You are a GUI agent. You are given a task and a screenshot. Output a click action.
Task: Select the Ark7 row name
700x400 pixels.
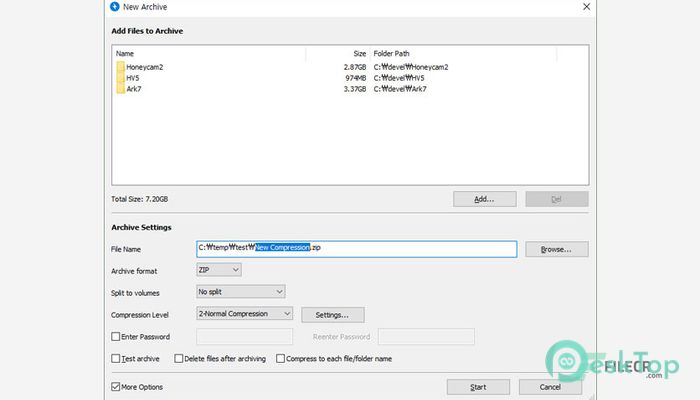coord(134,89)
